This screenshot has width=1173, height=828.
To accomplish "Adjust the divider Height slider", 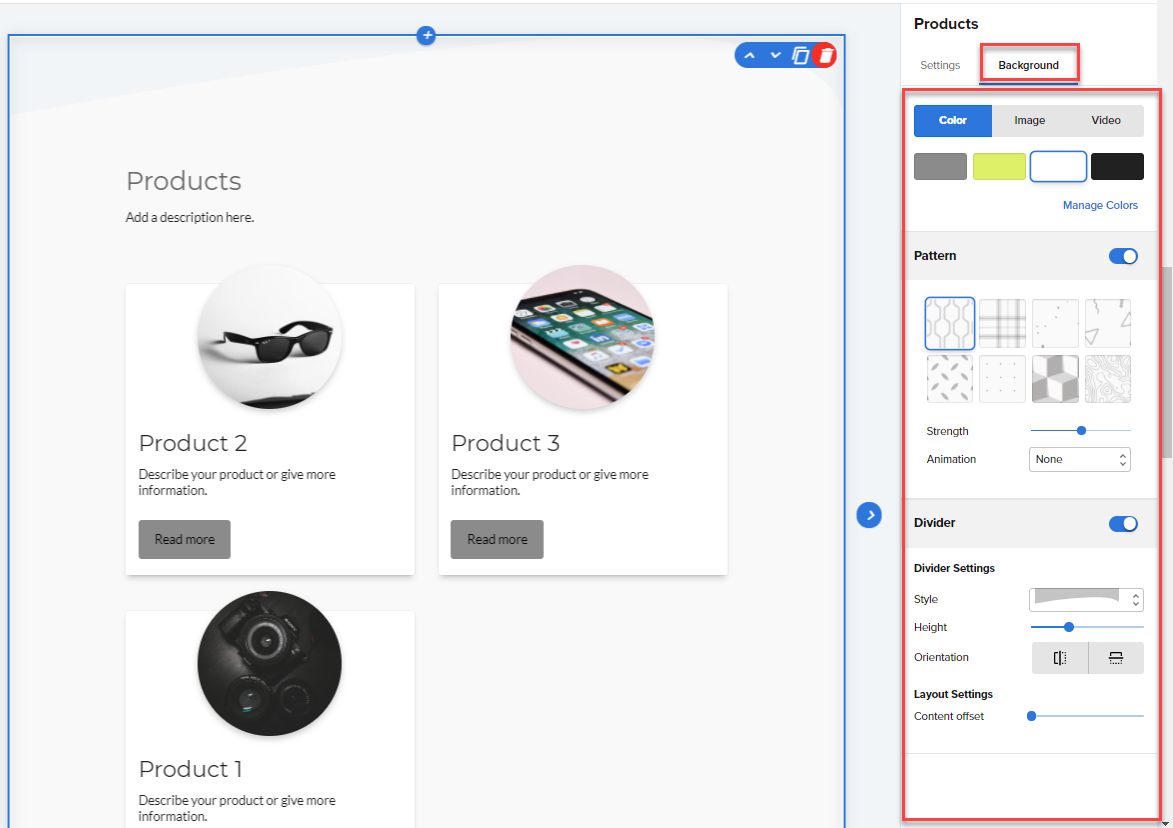I will 1086,627.
